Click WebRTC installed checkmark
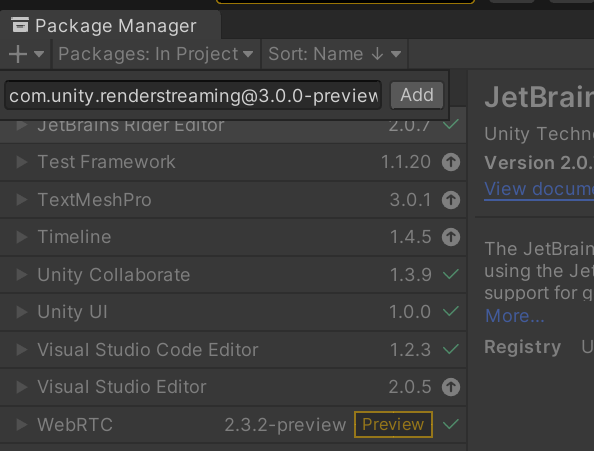The width and height of the screenshot is (594, 451). [451, 424]
